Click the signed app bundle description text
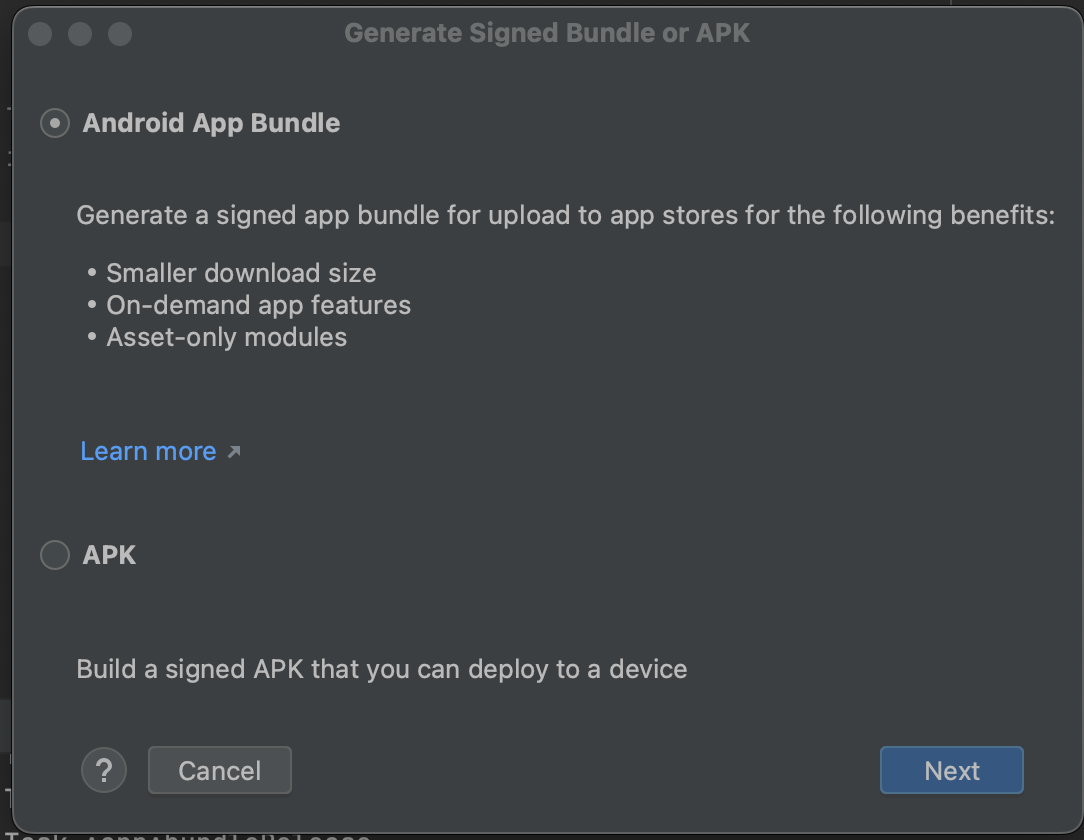This screenshot has width=1084, height=840. [x=565, y=215]
